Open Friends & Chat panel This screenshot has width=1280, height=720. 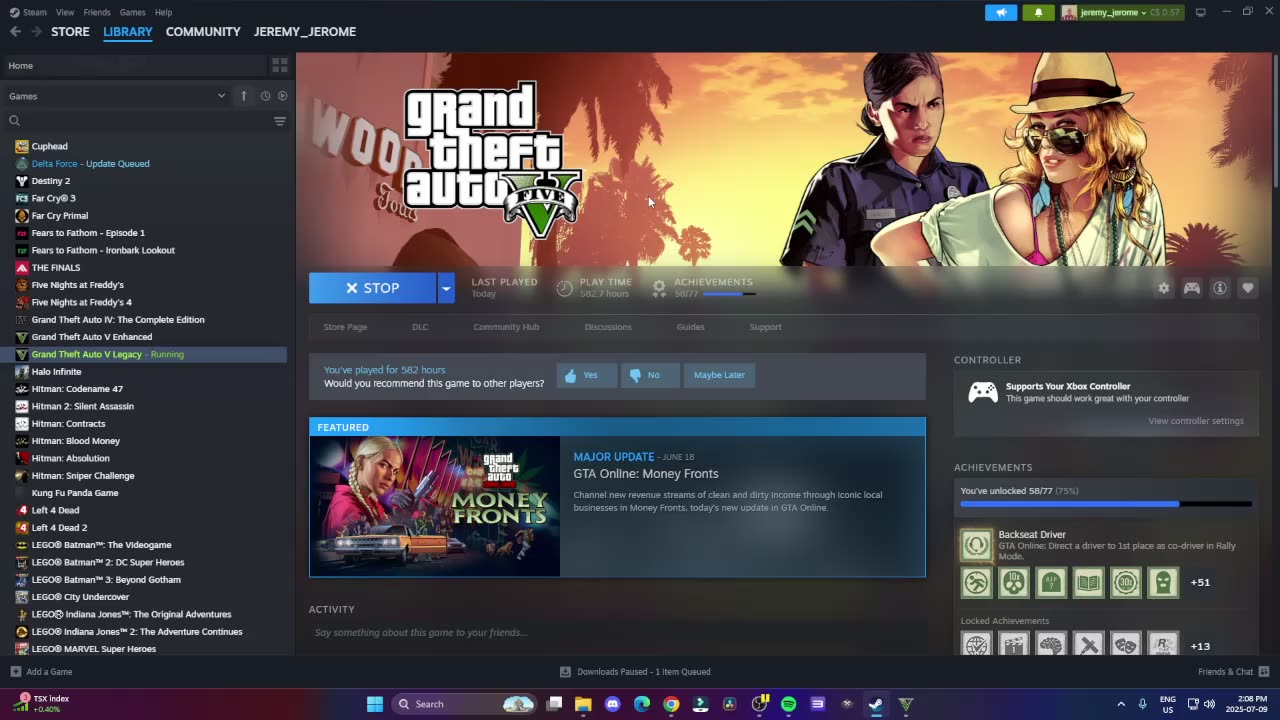click(x=1233, y=672)
